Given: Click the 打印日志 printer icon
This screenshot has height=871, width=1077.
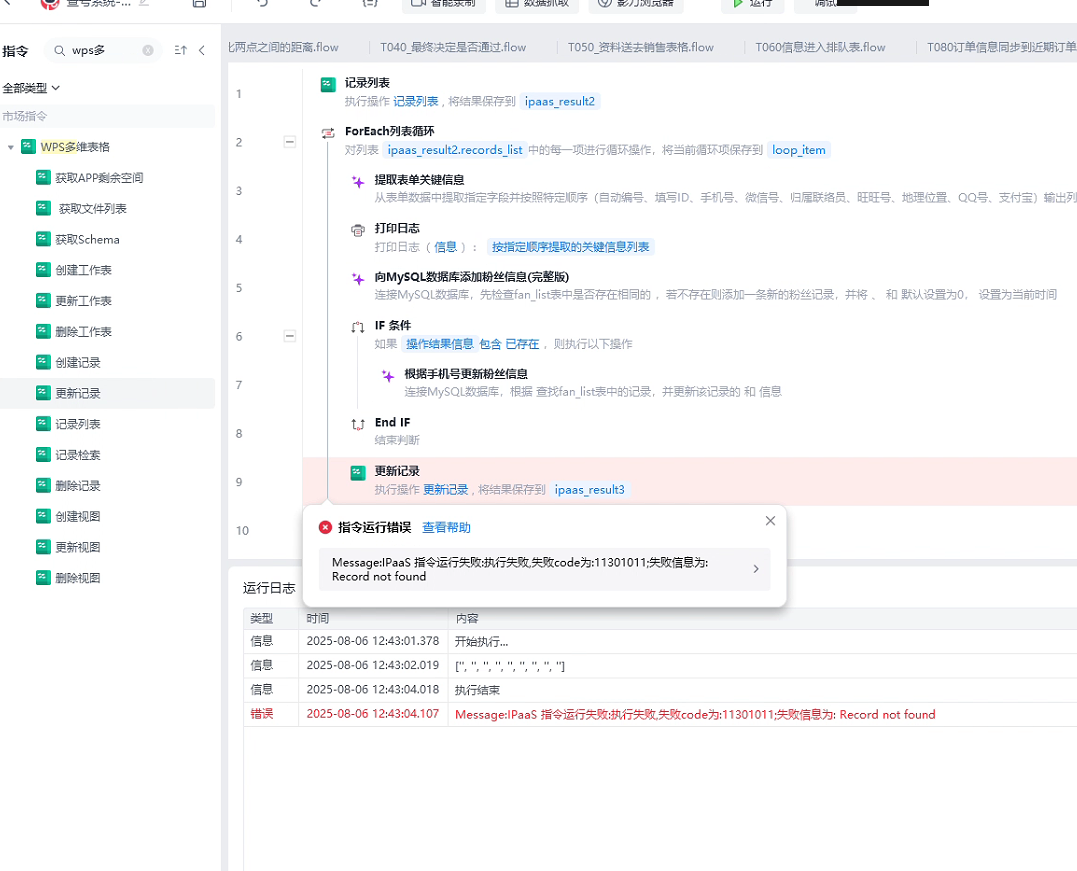Looking at the screenshot, I should tap(358, 230).
